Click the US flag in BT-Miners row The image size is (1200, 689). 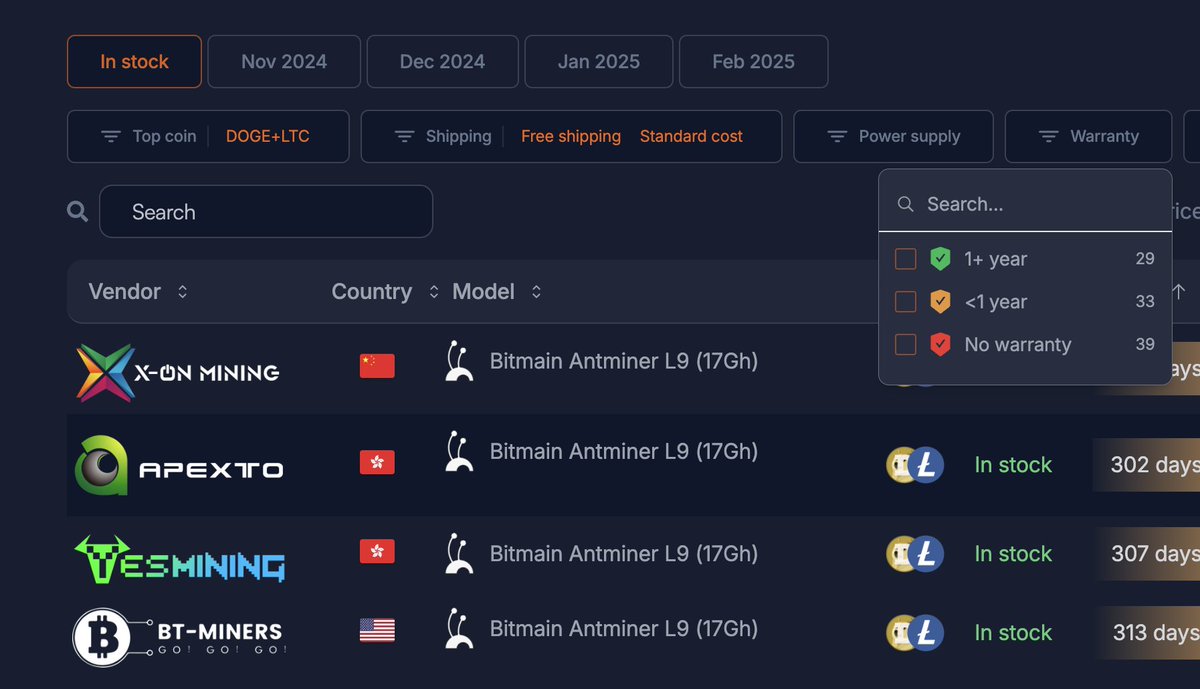coord(377,630)
